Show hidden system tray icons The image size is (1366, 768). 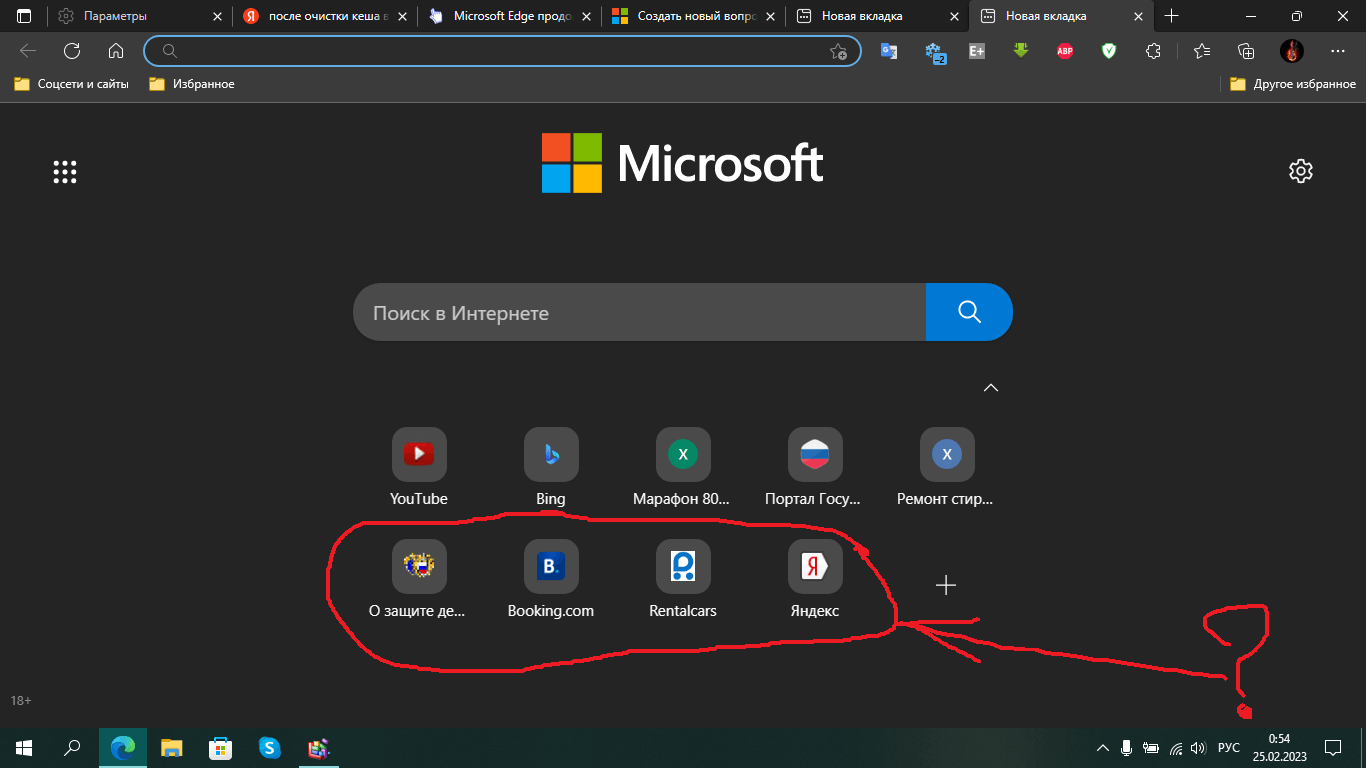point(1103,747)
